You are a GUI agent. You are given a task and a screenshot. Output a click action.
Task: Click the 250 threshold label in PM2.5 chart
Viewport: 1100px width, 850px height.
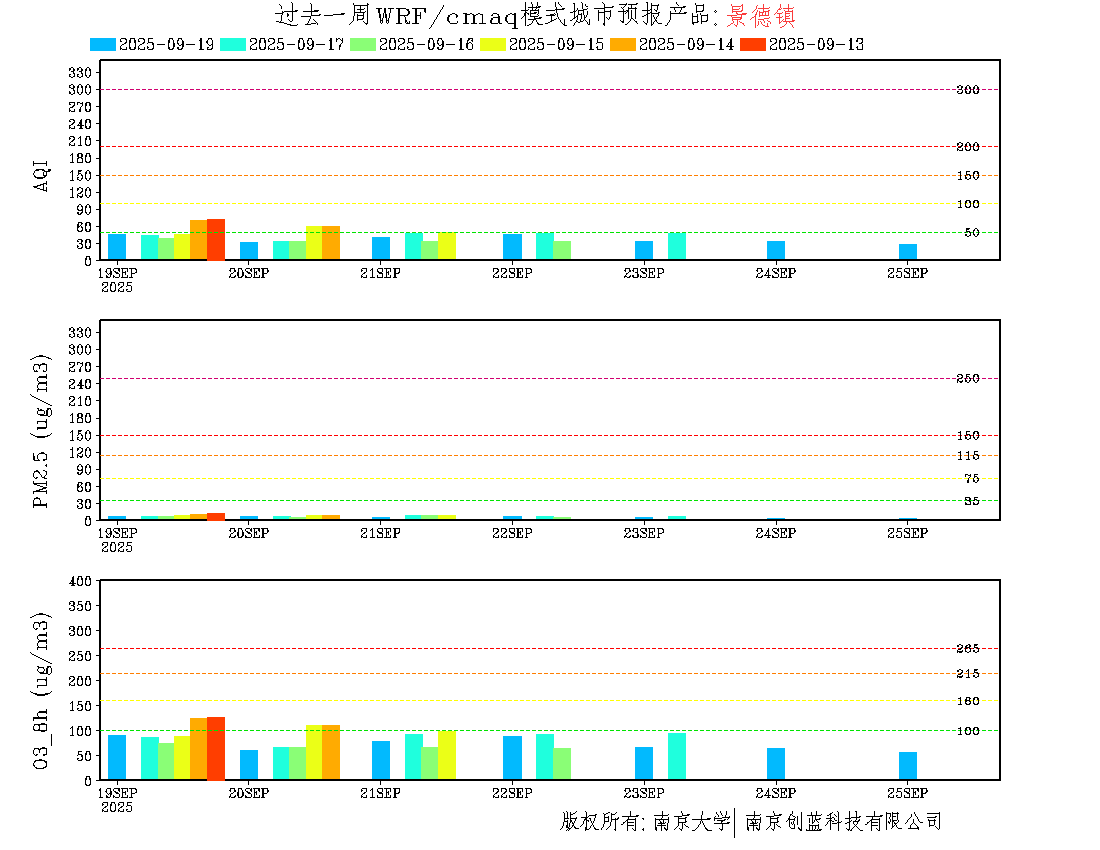click(968, 379)
